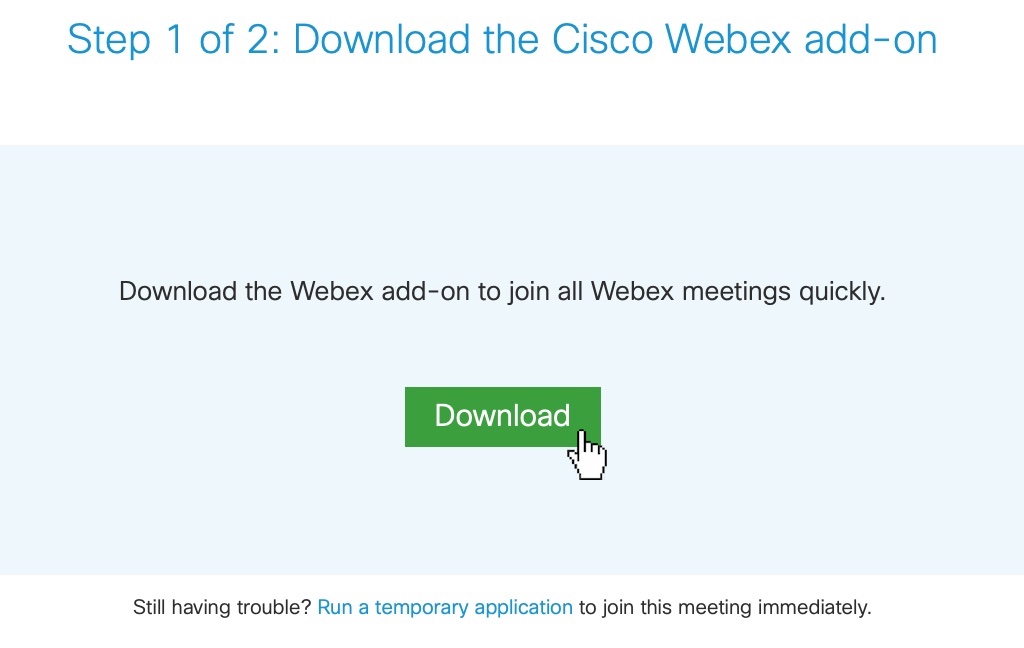The width and height of the screenshot is (1024, 648).
Task: Click the word quickly in the instruction sentence
Action: pos(841,292)
